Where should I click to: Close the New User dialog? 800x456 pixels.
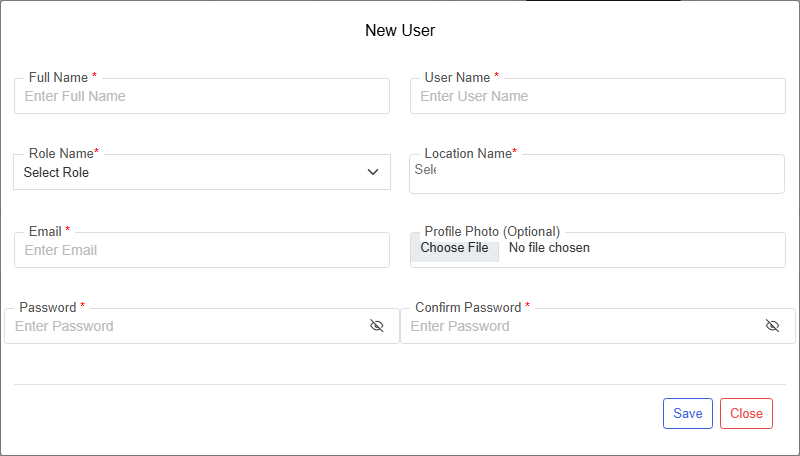point(746,413)
